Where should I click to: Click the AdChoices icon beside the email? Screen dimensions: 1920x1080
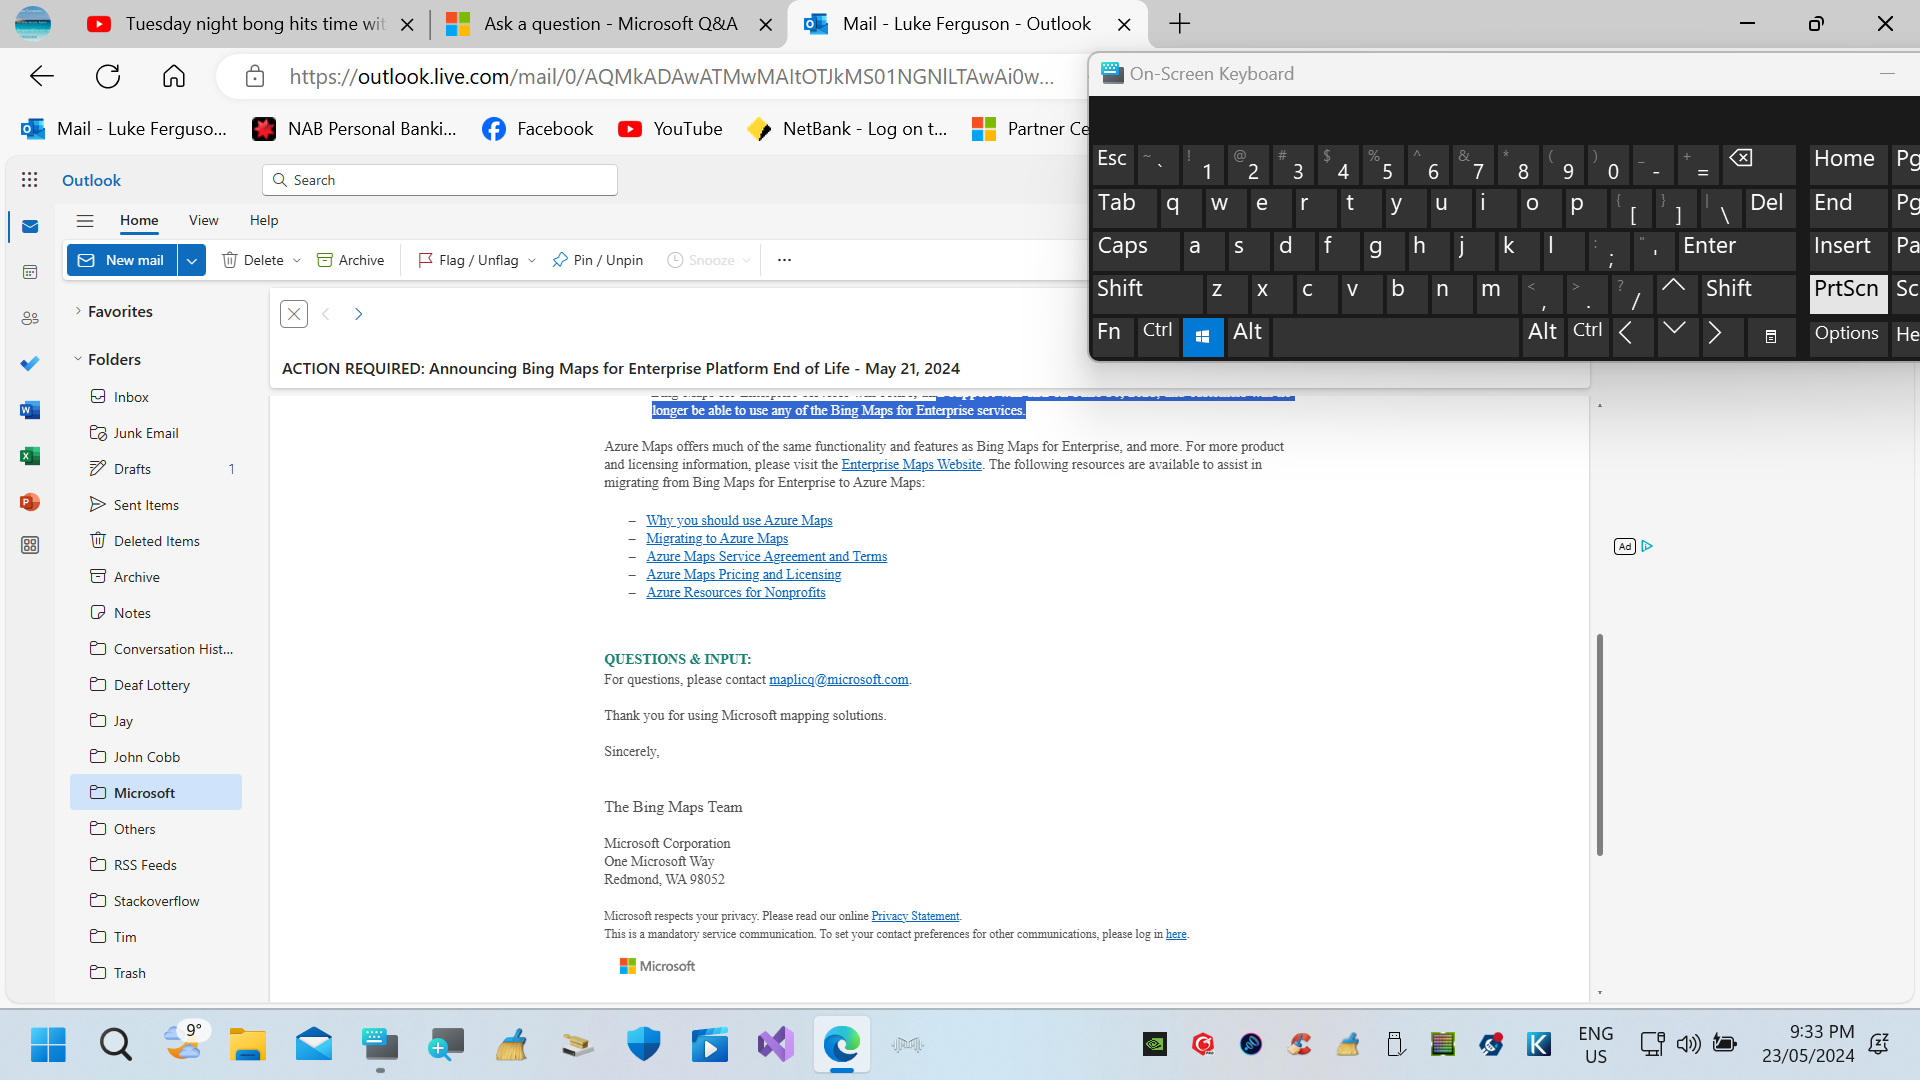[x=1647, y=546]
